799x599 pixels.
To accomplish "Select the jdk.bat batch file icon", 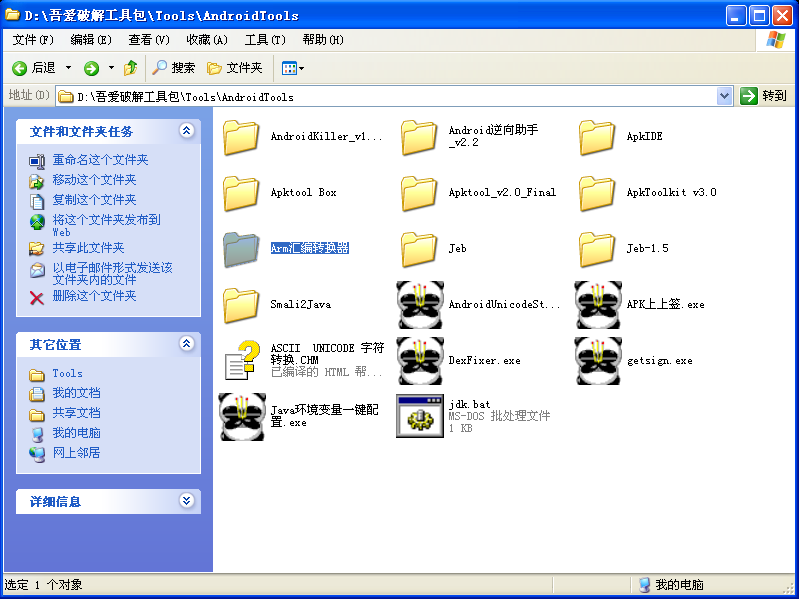I will click(420, 417).
